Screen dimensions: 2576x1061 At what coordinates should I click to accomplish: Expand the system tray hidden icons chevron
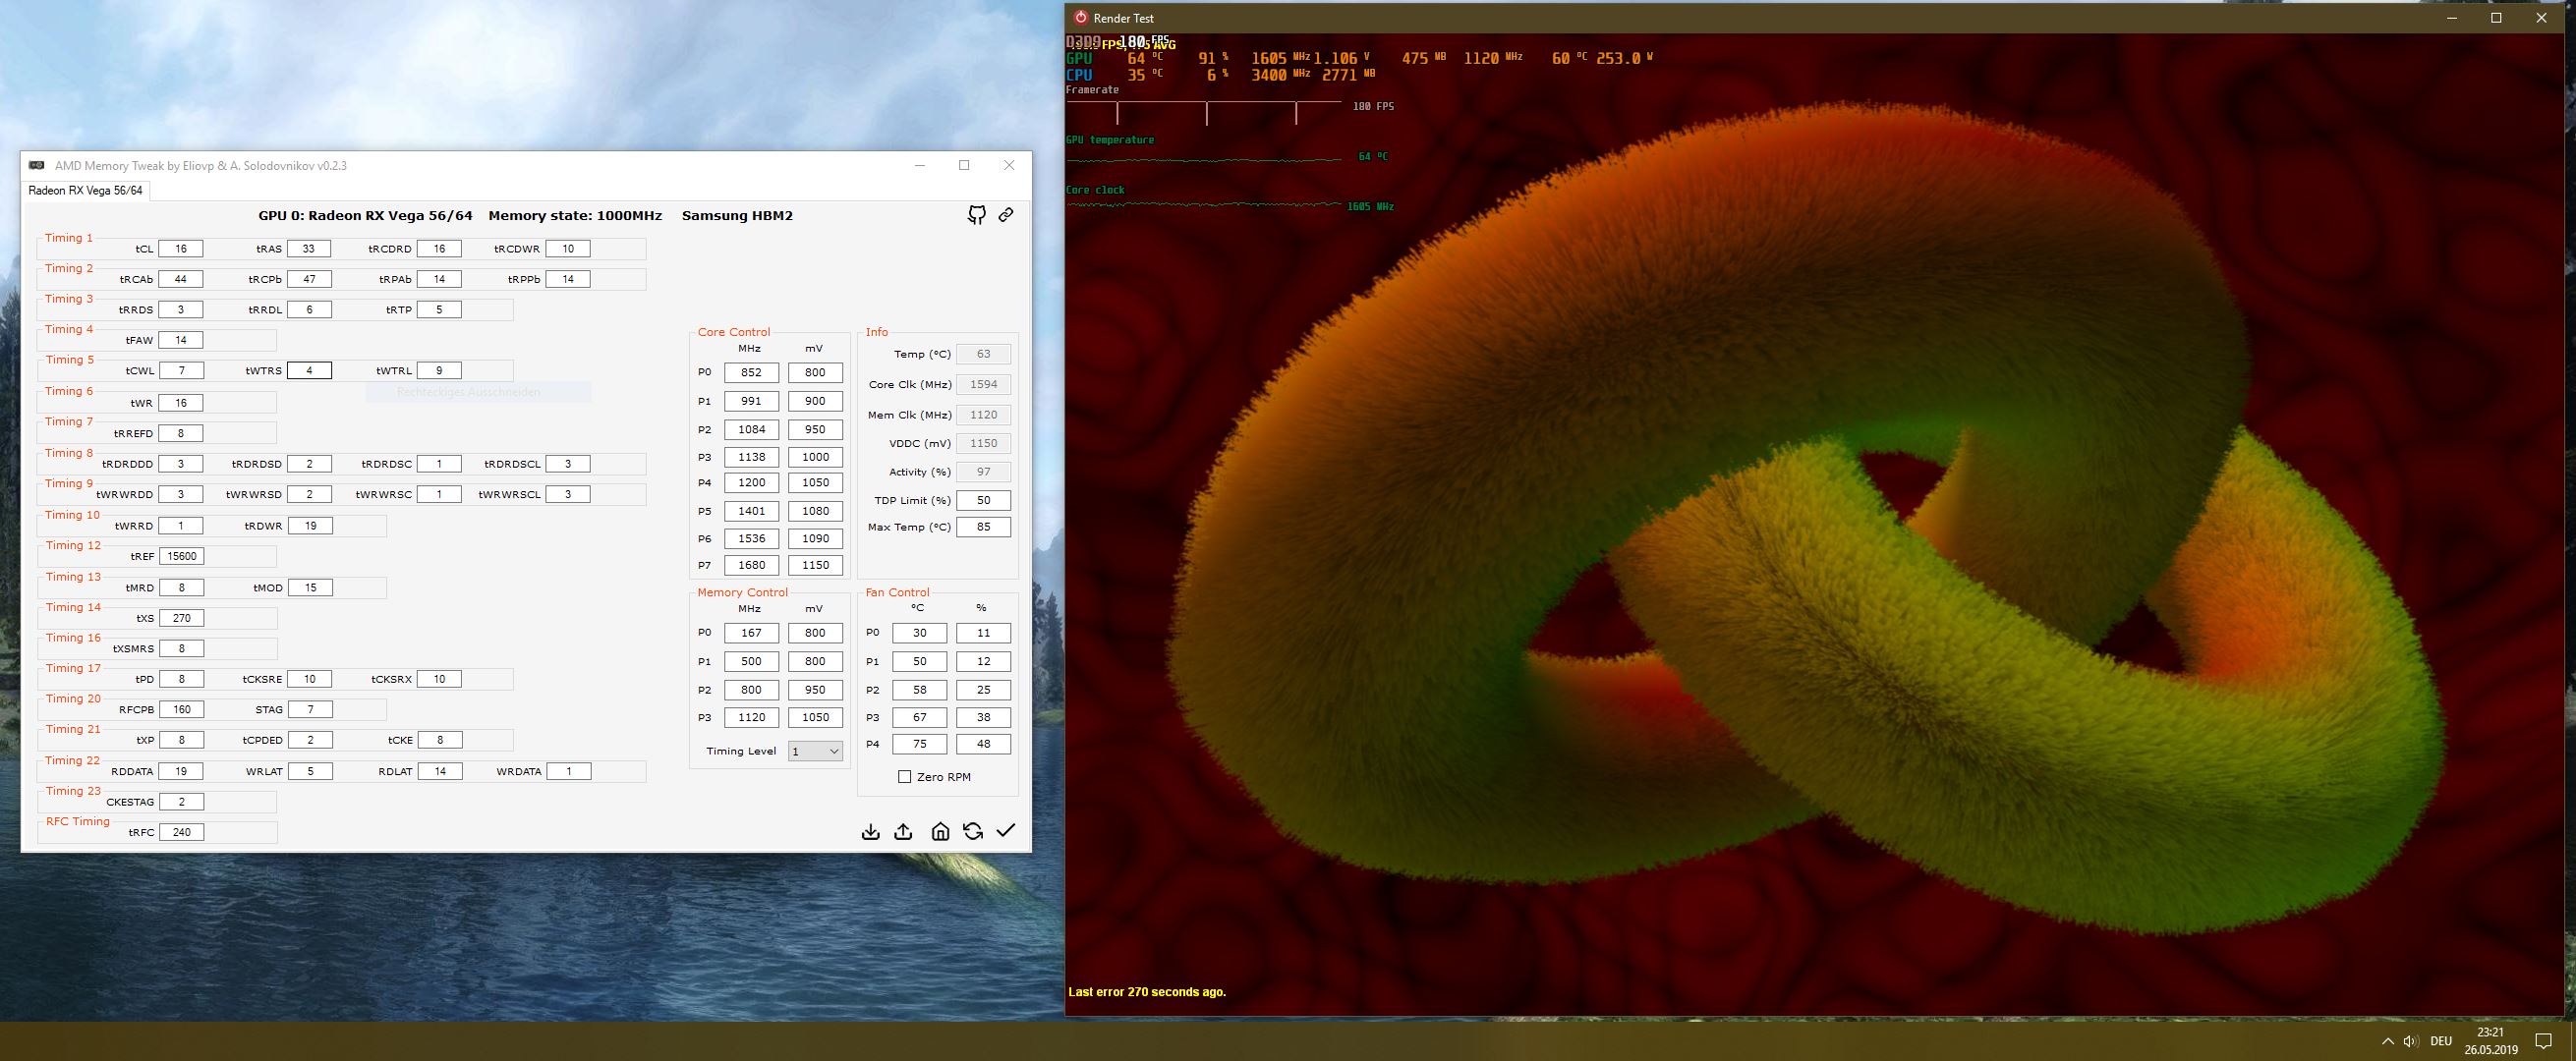[2388, 1041]
